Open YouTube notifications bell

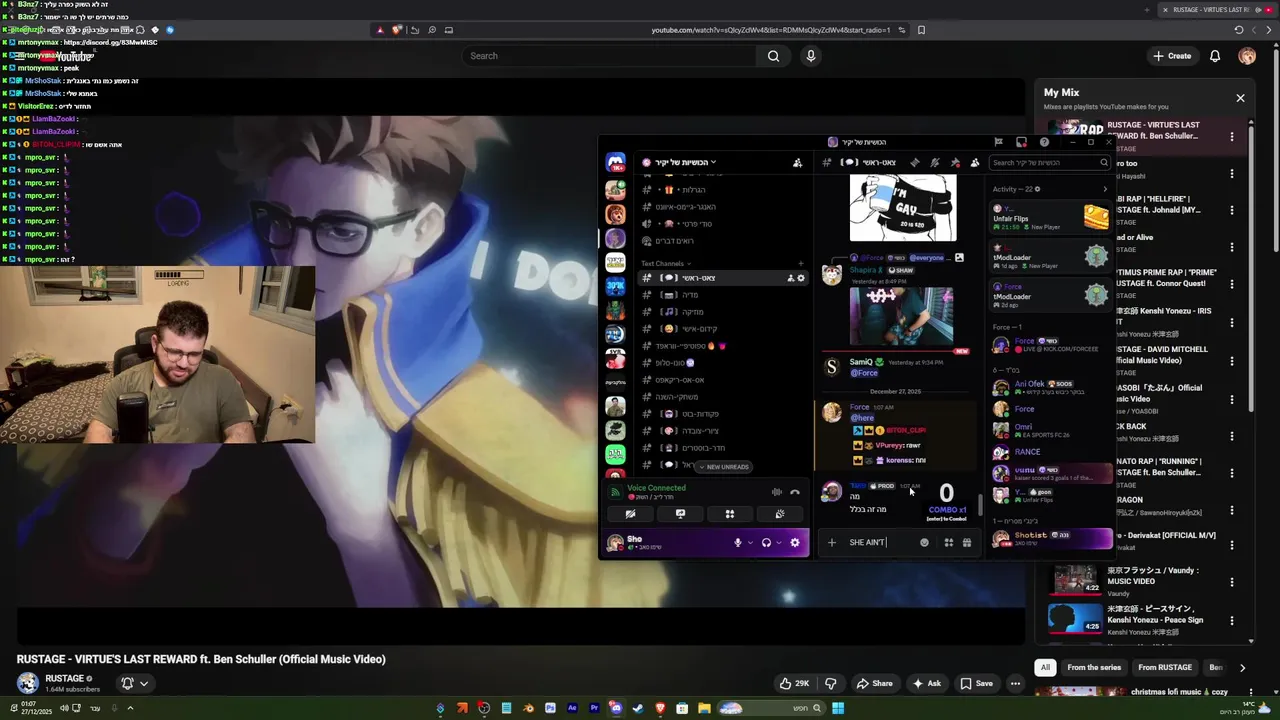[1215, 56]
